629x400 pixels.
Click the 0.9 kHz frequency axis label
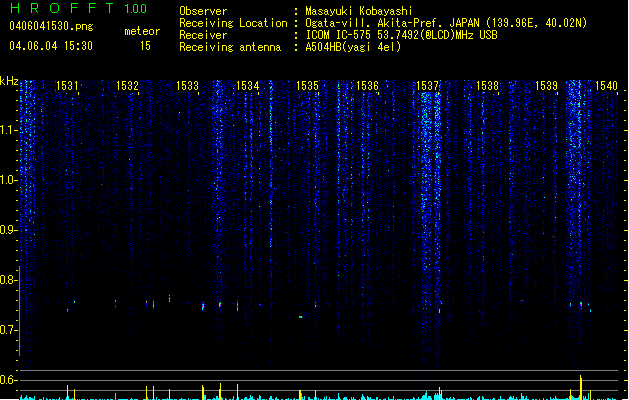point(9,230)
